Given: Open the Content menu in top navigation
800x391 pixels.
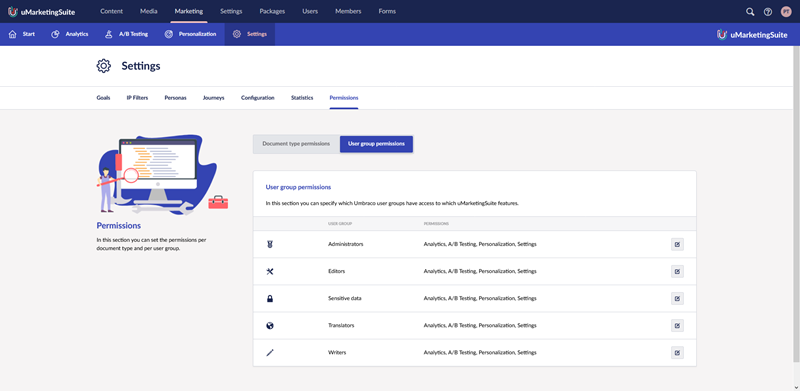Looking at the screenshot, I should [x=111, y=11].
